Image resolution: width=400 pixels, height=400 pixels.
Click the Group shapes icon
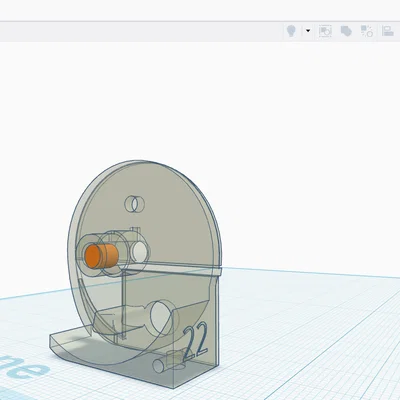coord(346,31)
